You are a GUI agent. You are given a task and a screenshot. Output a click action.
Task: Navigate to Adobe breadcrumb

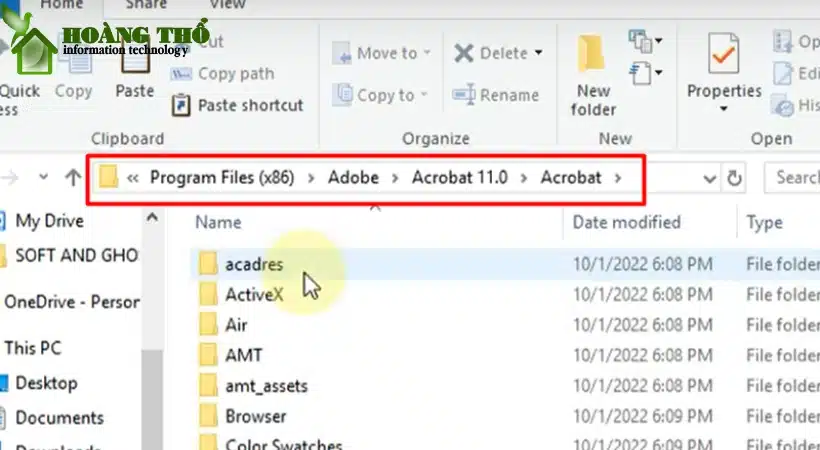point(353,178)
